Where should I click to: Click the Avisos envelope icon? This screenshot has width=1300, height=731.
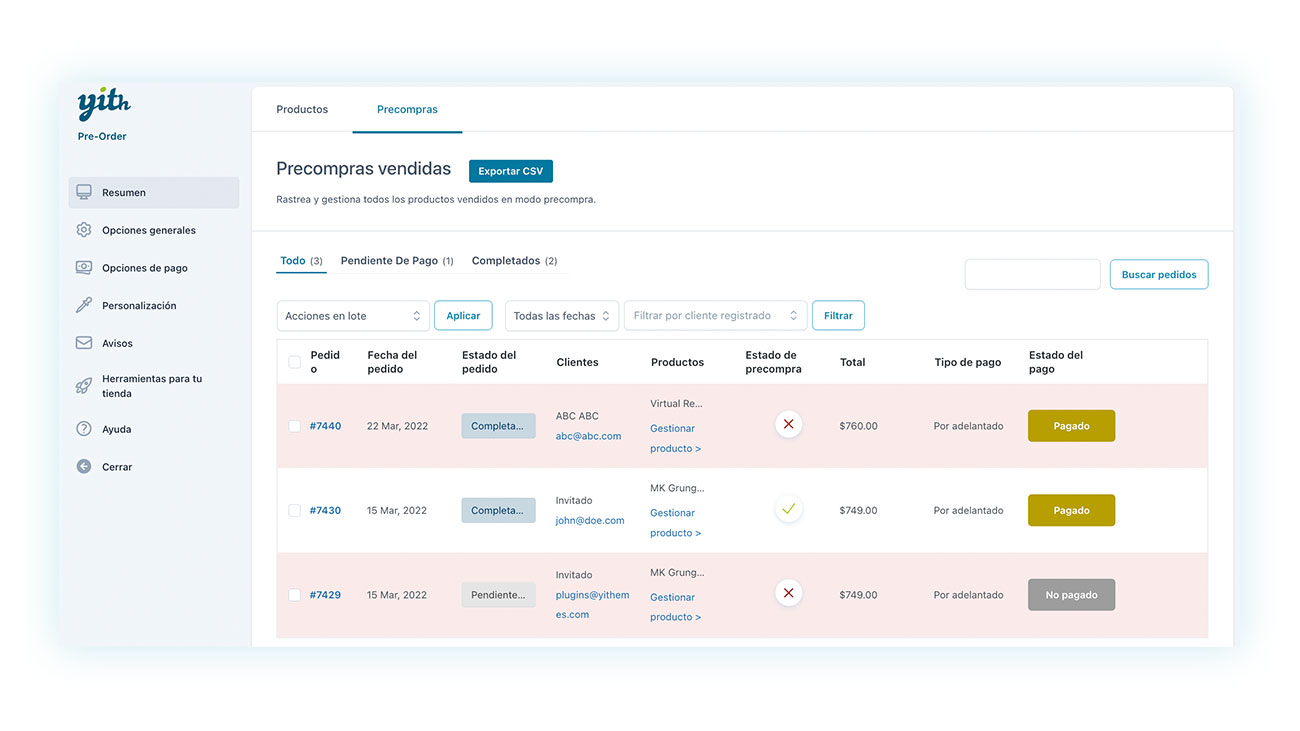point(84,343)
